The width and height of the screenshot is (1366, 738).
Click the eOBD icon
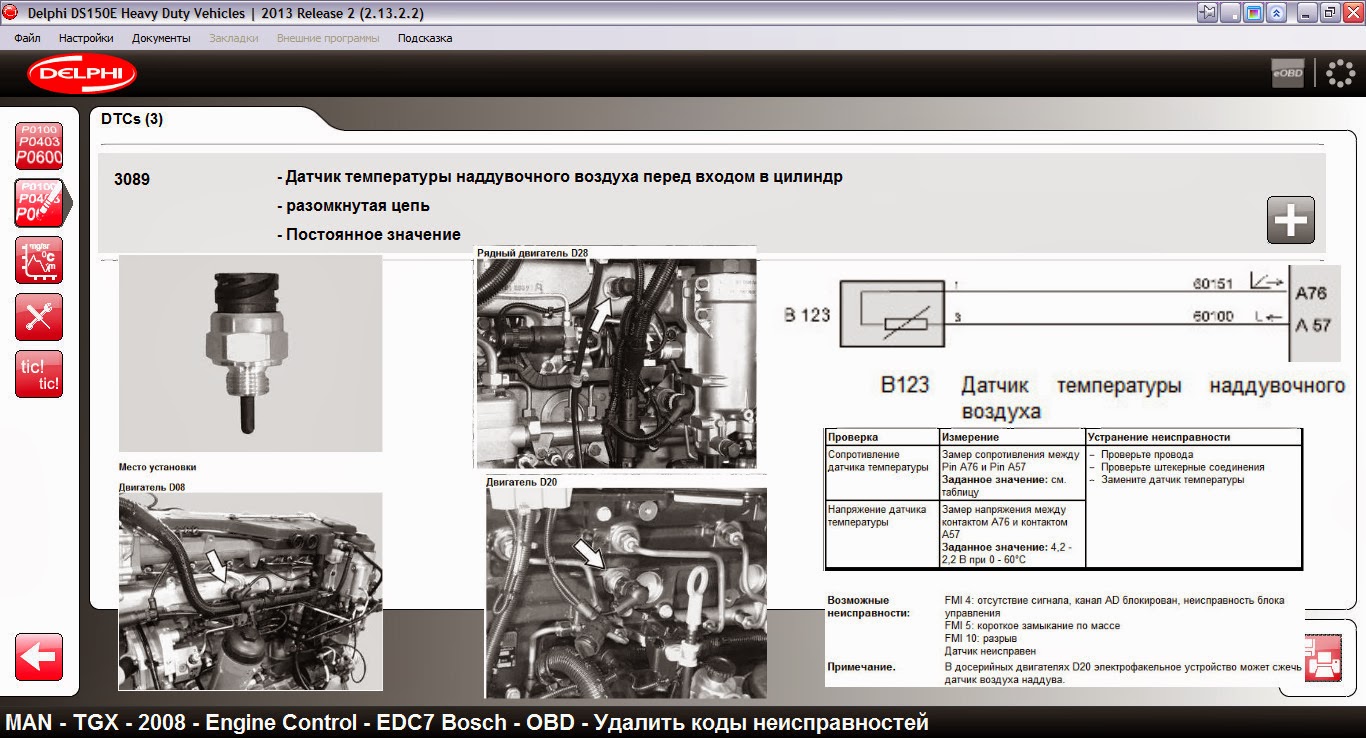(x=1287, y=74)
